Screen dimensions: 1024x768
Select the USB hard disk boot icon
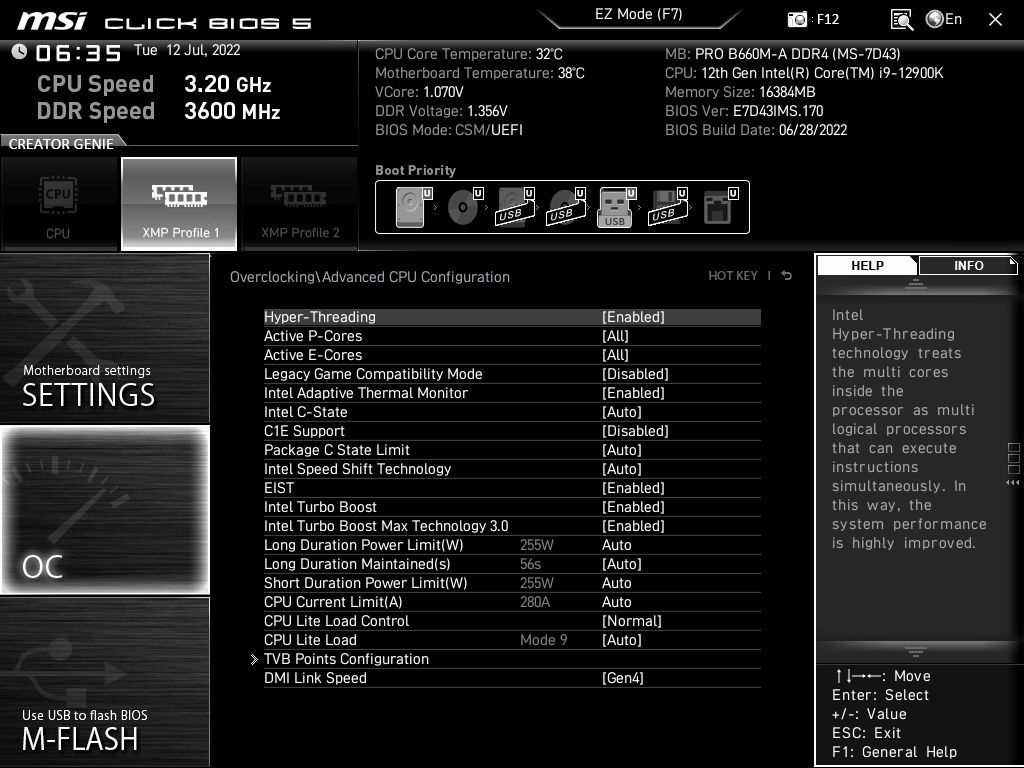pos(516,207)
